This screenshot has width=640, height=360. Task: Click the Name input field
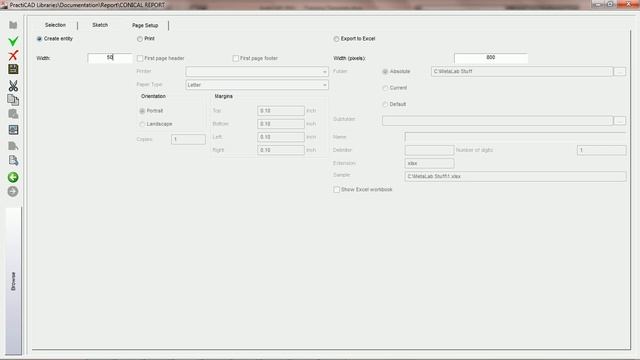tap(515, 137)
